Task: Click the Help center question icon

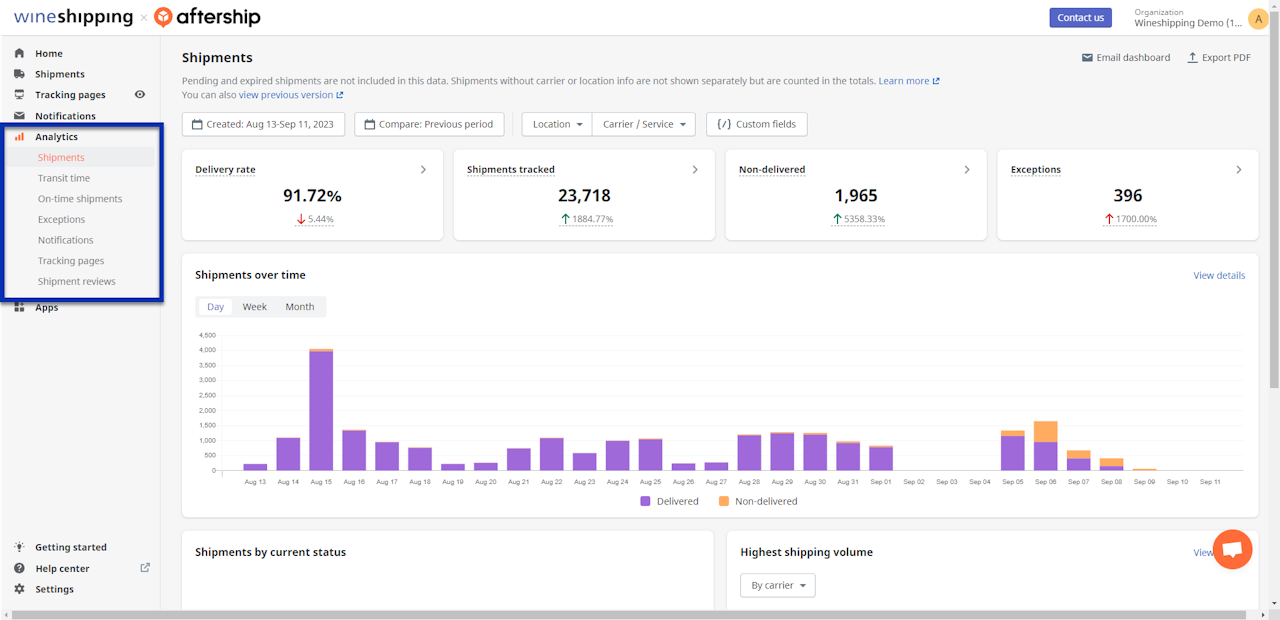Action: click(x=19, y=568)
